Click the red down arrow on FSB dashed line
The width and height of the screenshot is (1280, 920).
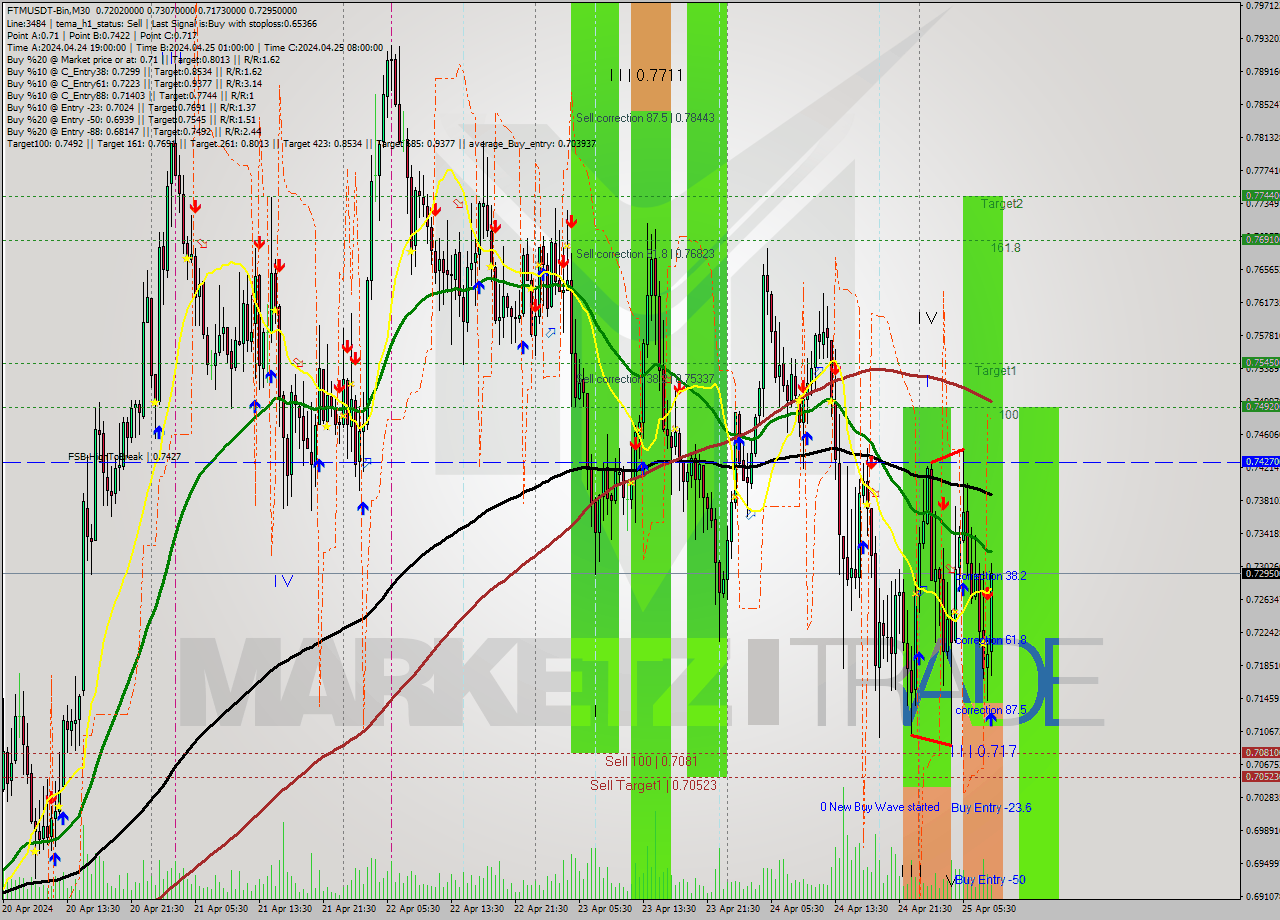pyautogui.click(x=871, y=462)
